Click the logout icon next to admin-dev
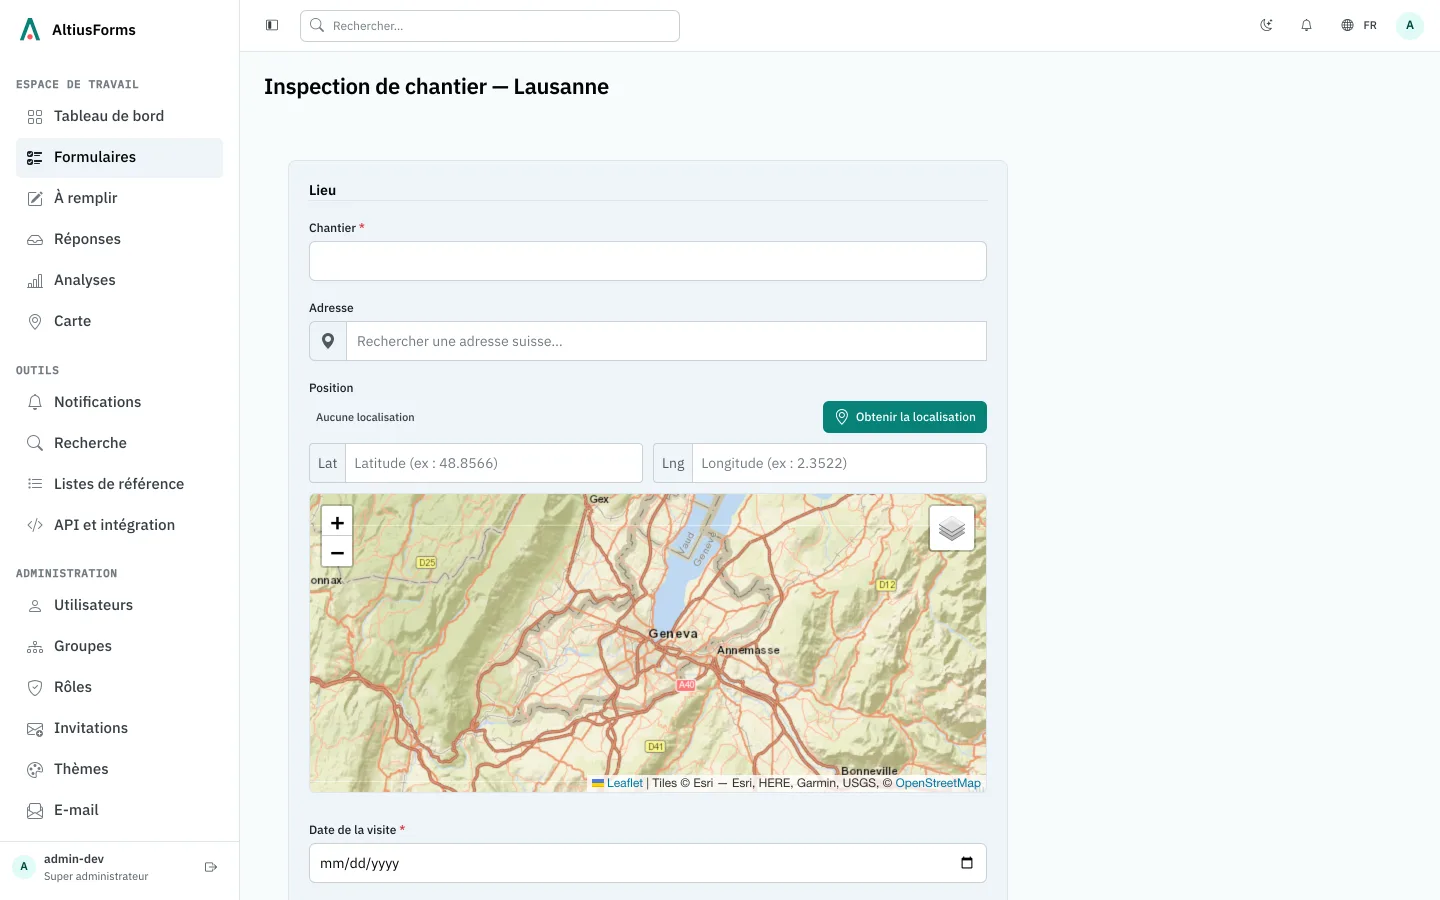1440x900 pixels. coord(211,867)
